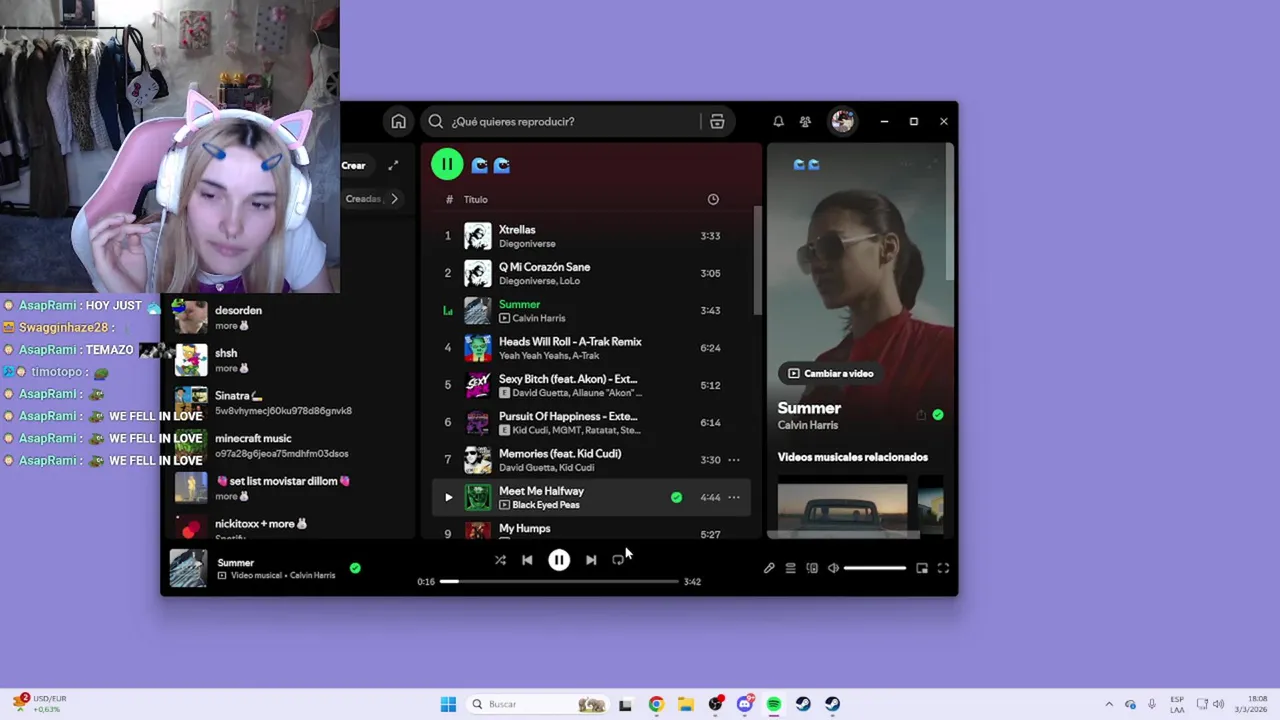Adjust the volume slider
The width and height of the screenshot is (1280, 720).
[874, 568]
